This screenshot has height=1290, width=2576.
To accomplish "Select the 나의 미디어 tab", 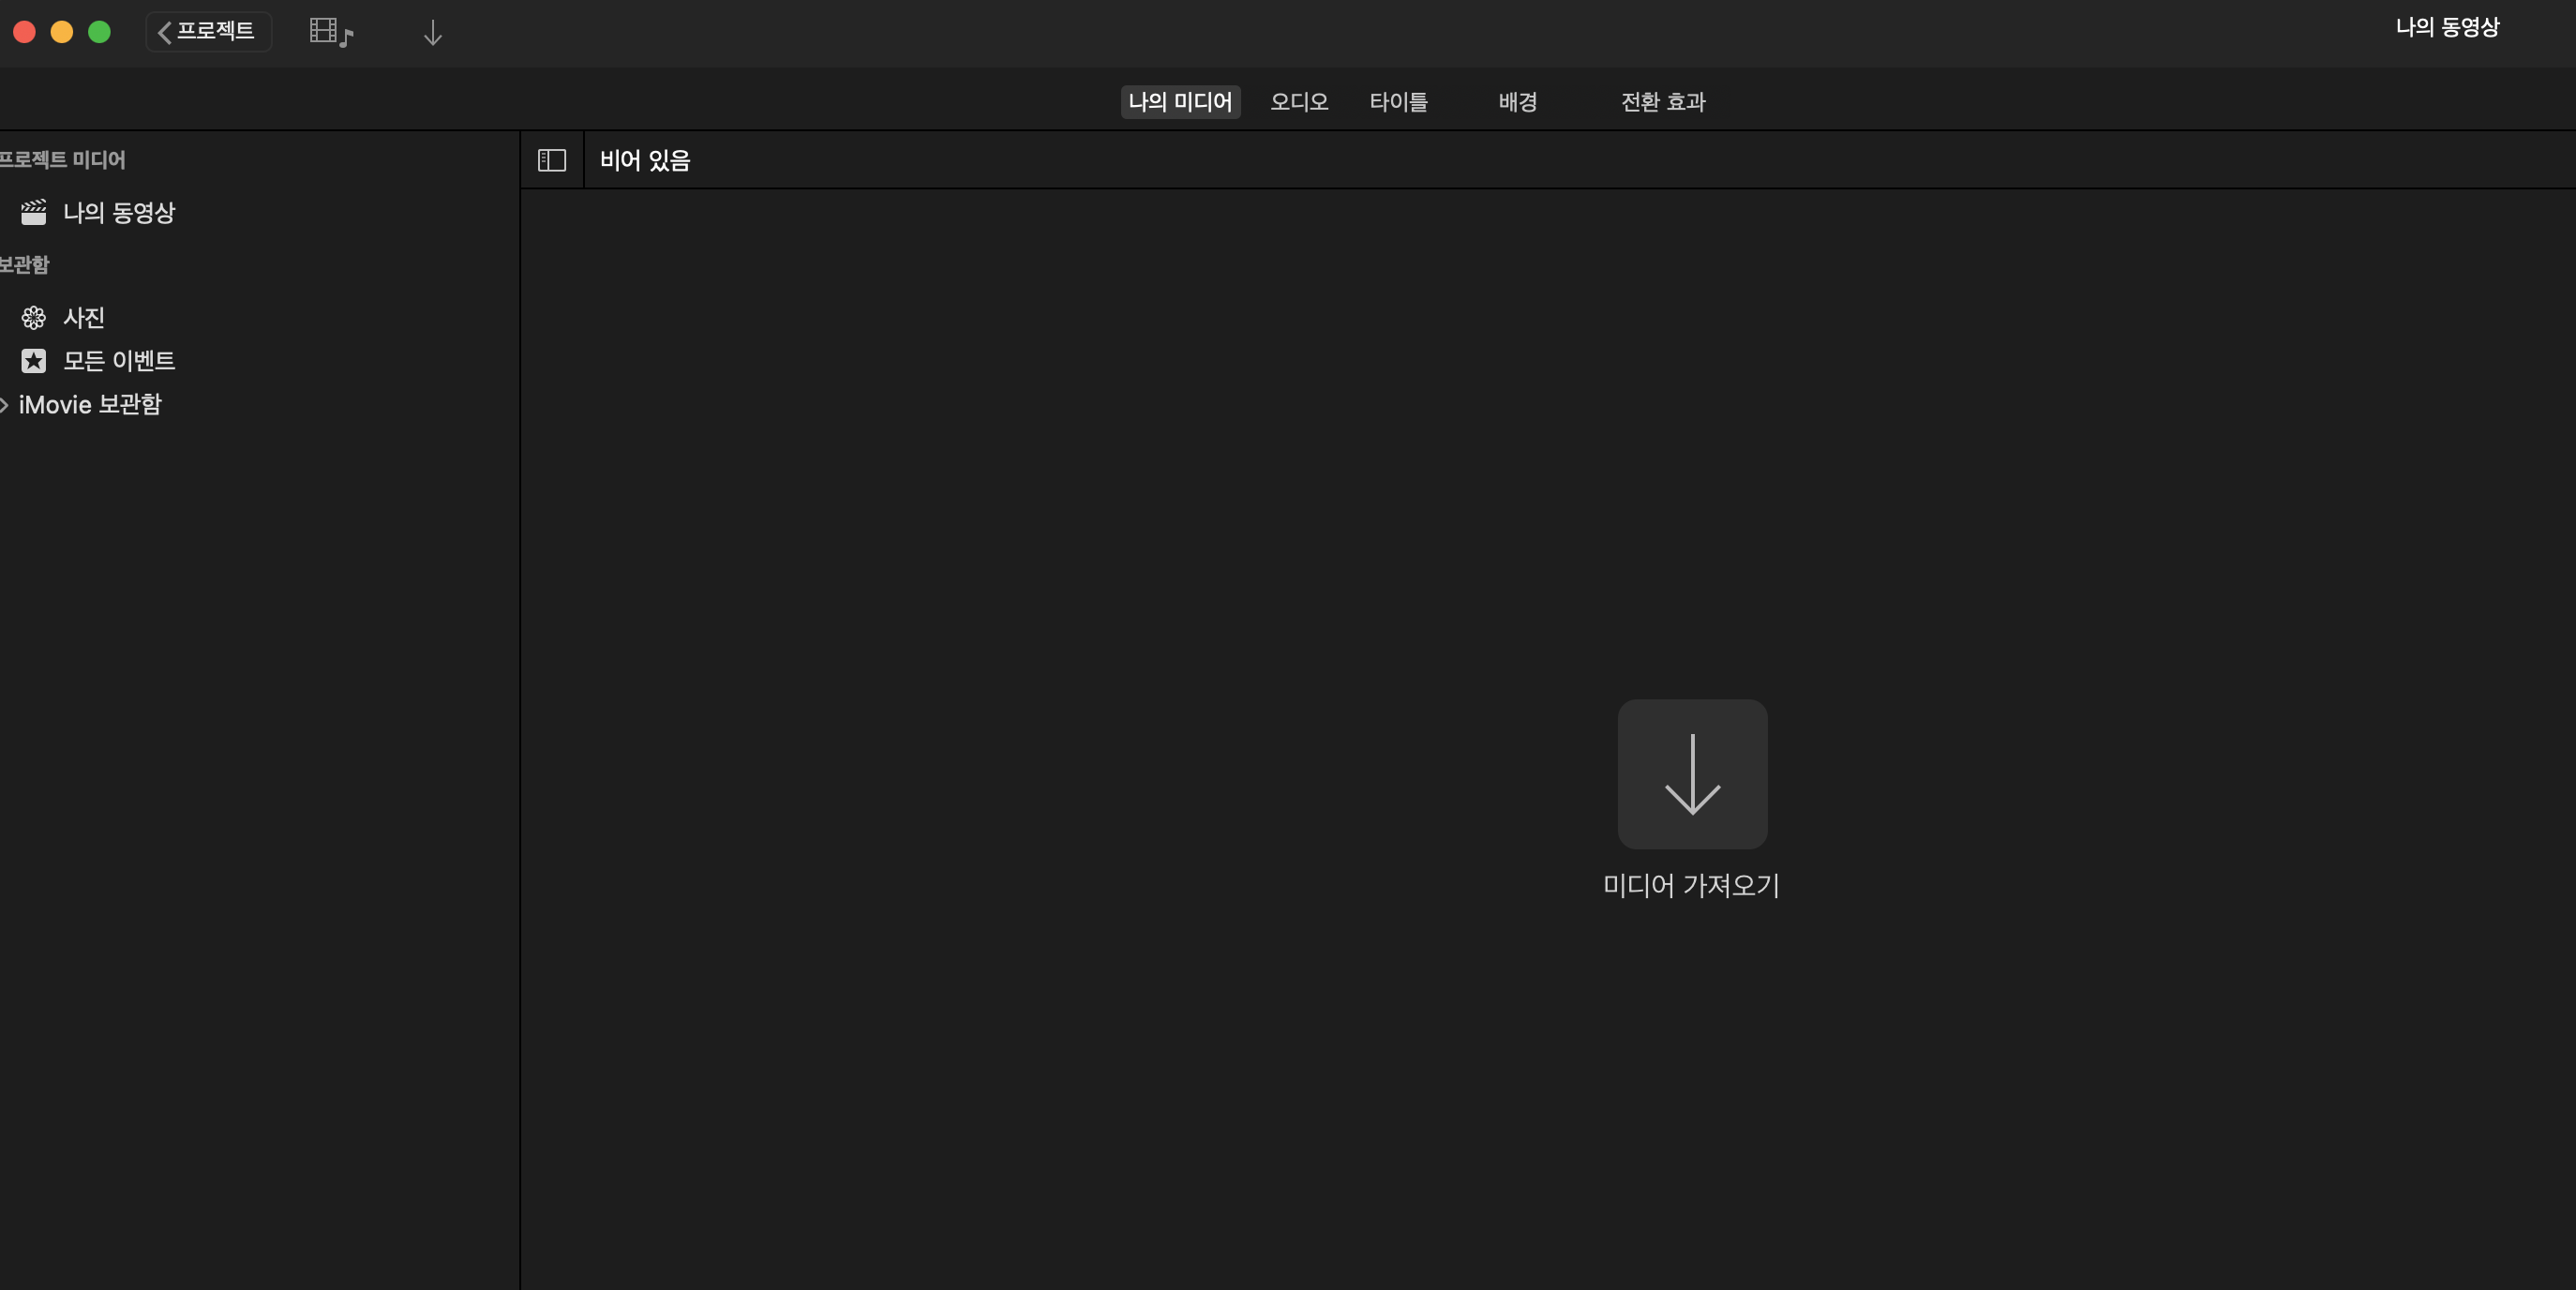I will pos(1180,102).
